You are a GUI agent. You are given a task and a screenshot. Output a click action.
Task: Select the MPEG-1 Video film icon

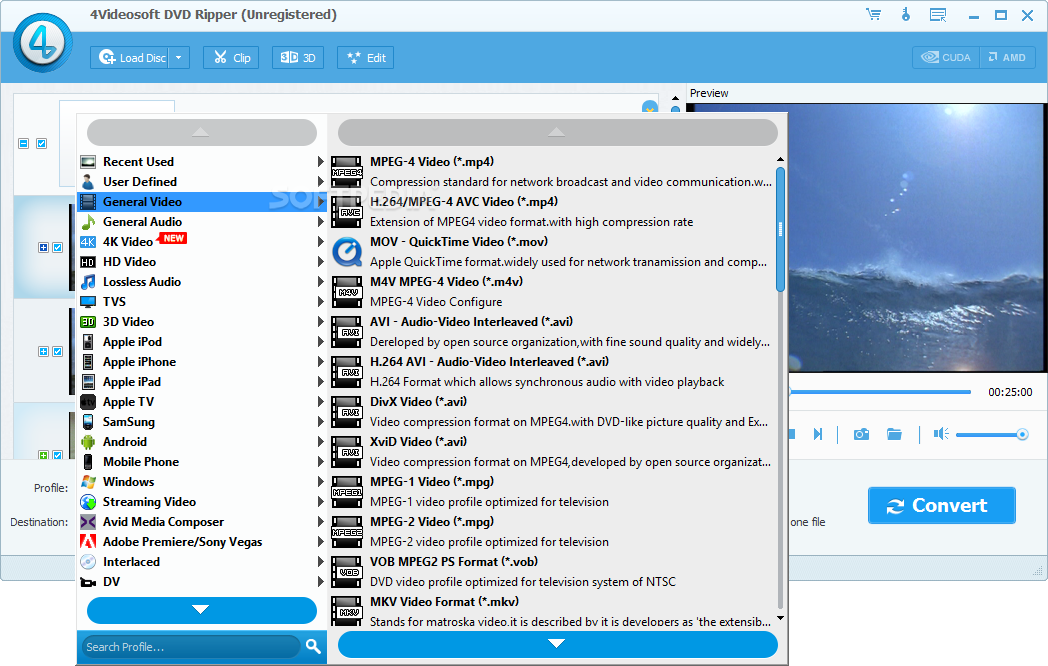(347, 492)
